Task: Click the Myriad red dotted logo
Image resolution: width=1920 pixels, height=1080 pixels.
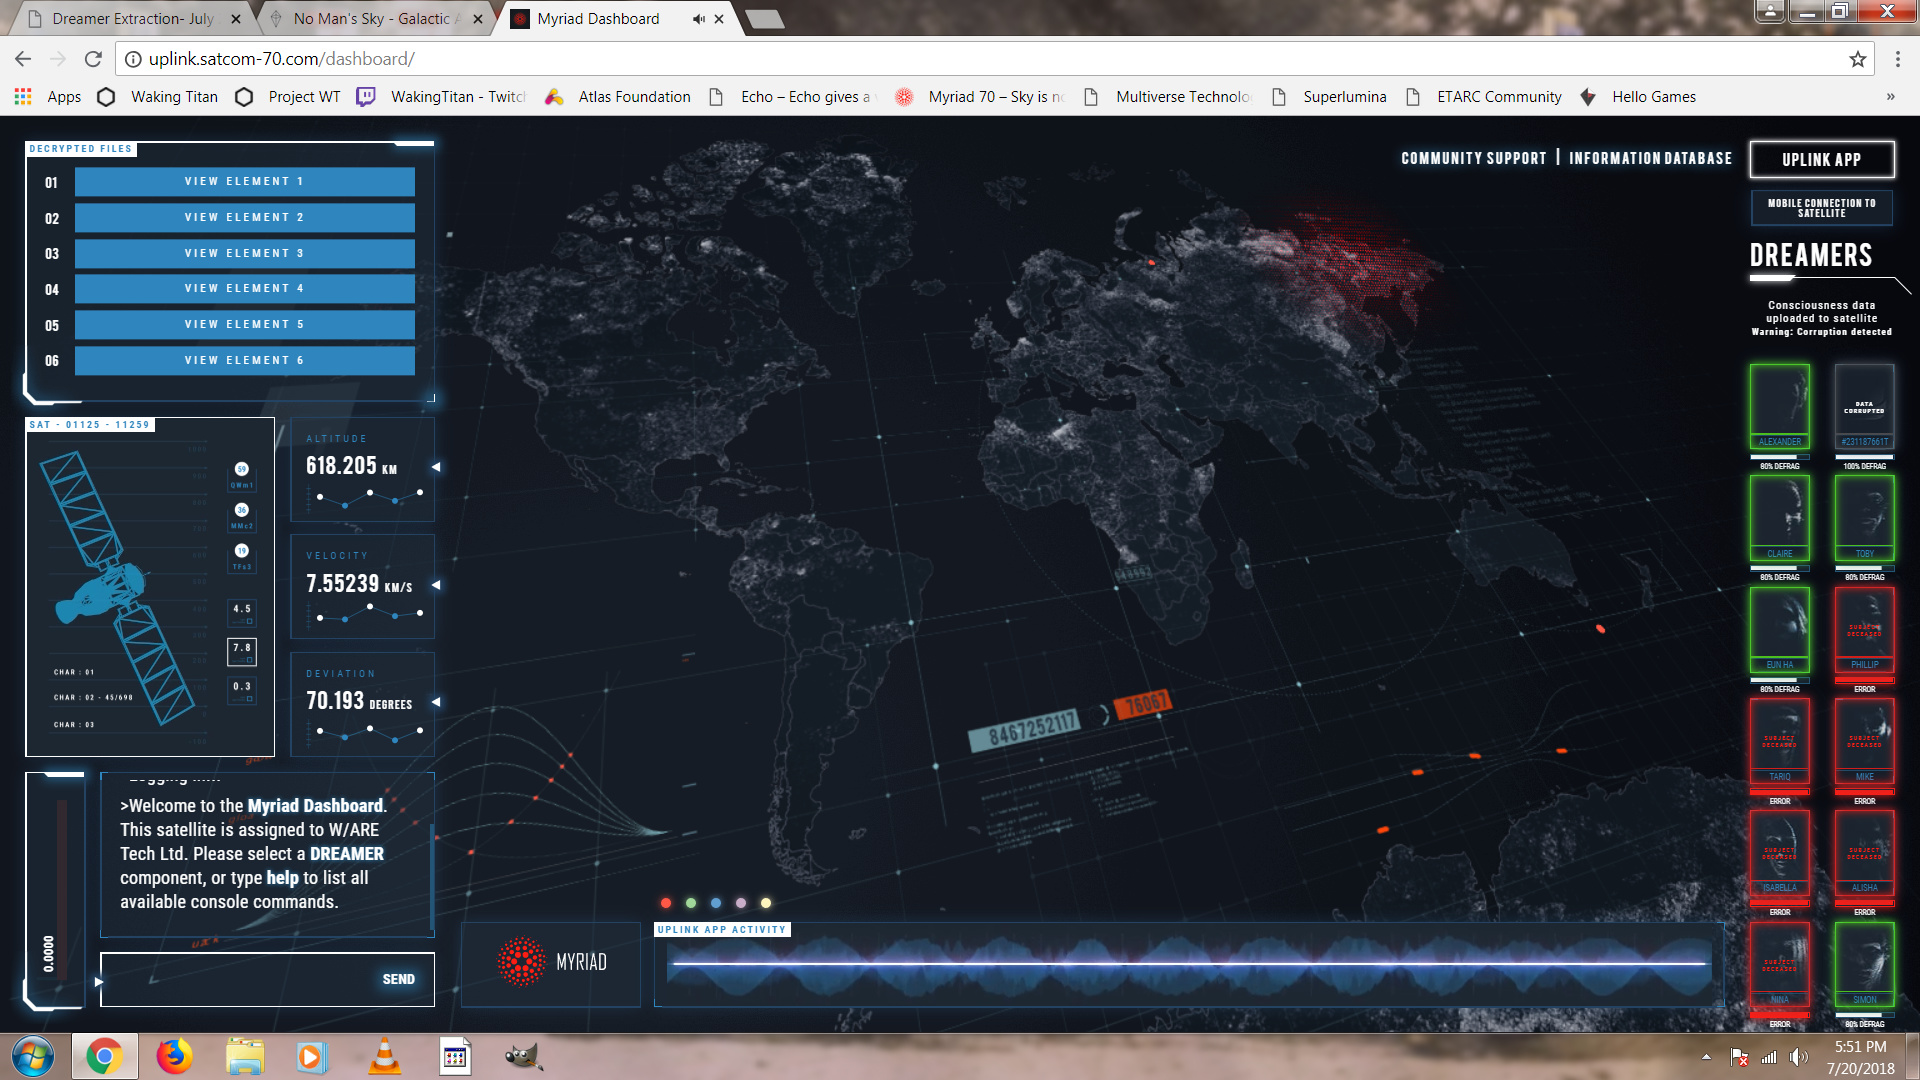Action: 521,962
